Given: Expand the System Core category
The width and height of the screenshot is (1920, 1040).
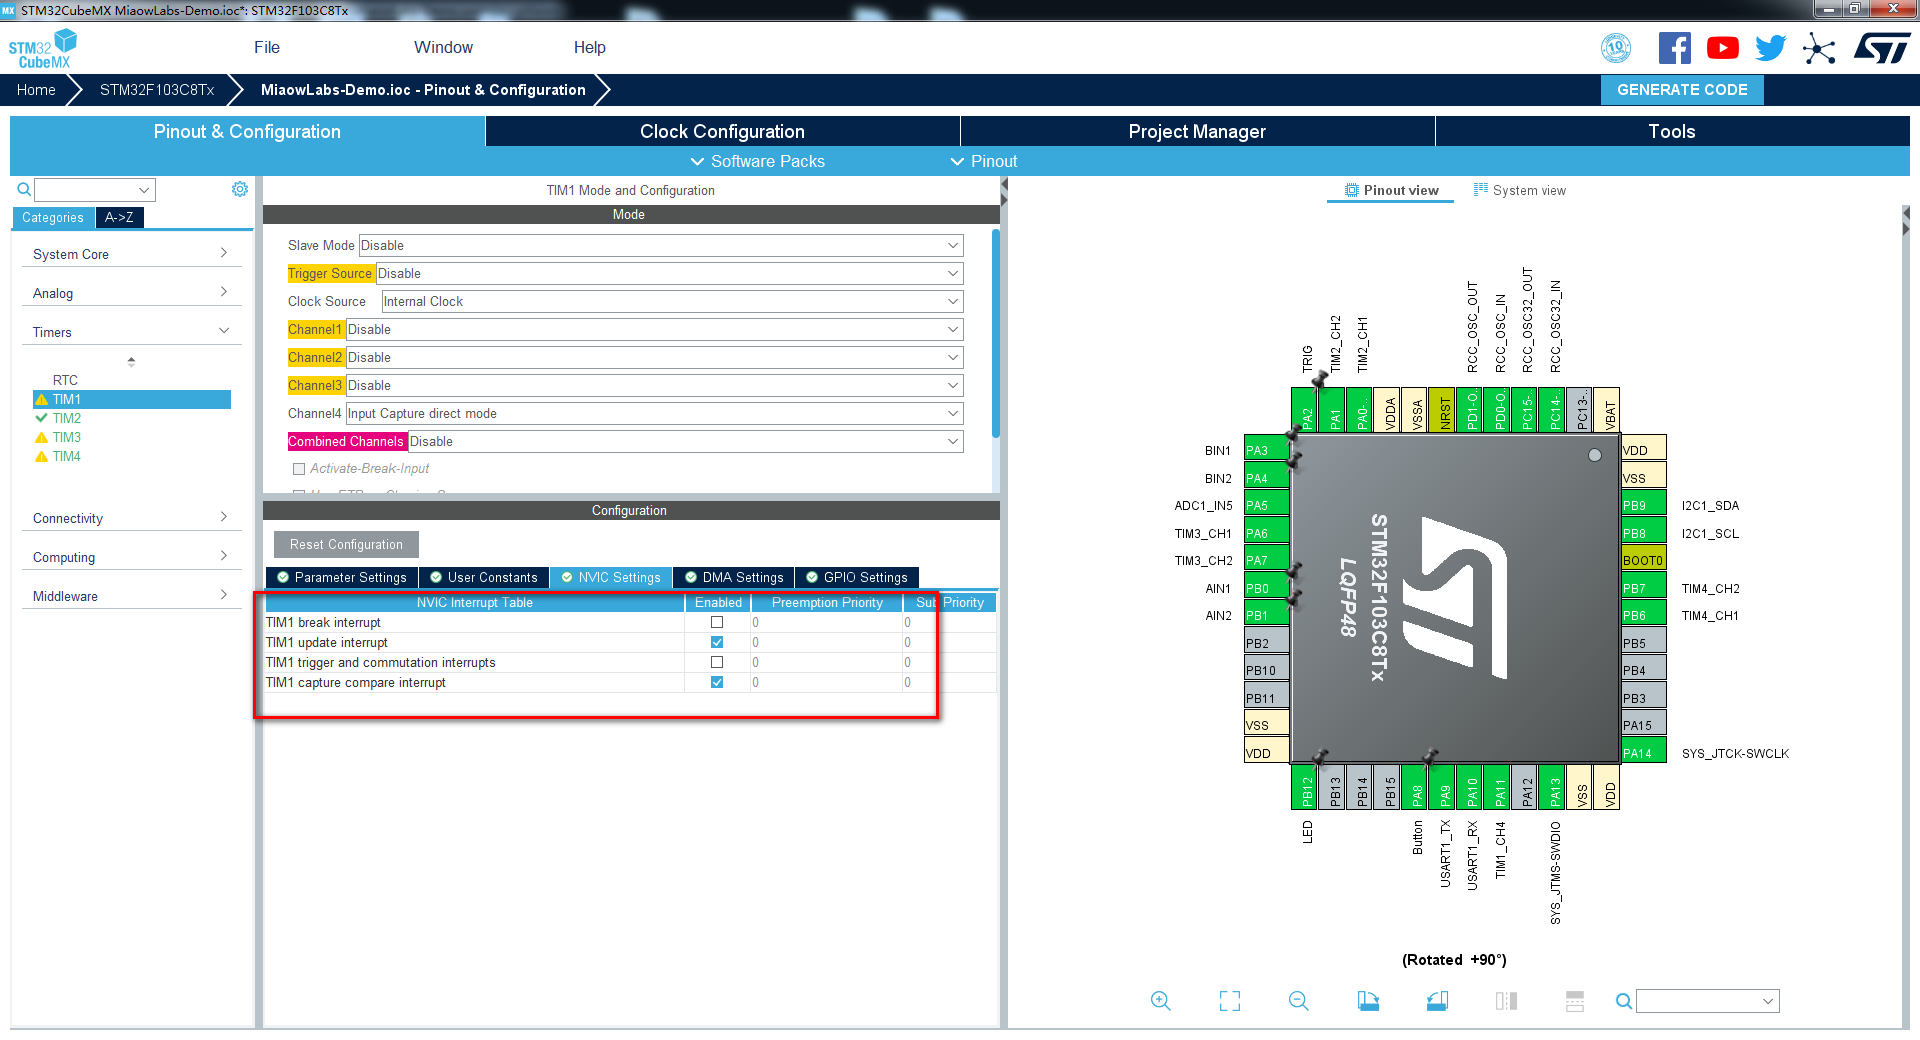Looking at the screenshot, I should tap(131, 254).
